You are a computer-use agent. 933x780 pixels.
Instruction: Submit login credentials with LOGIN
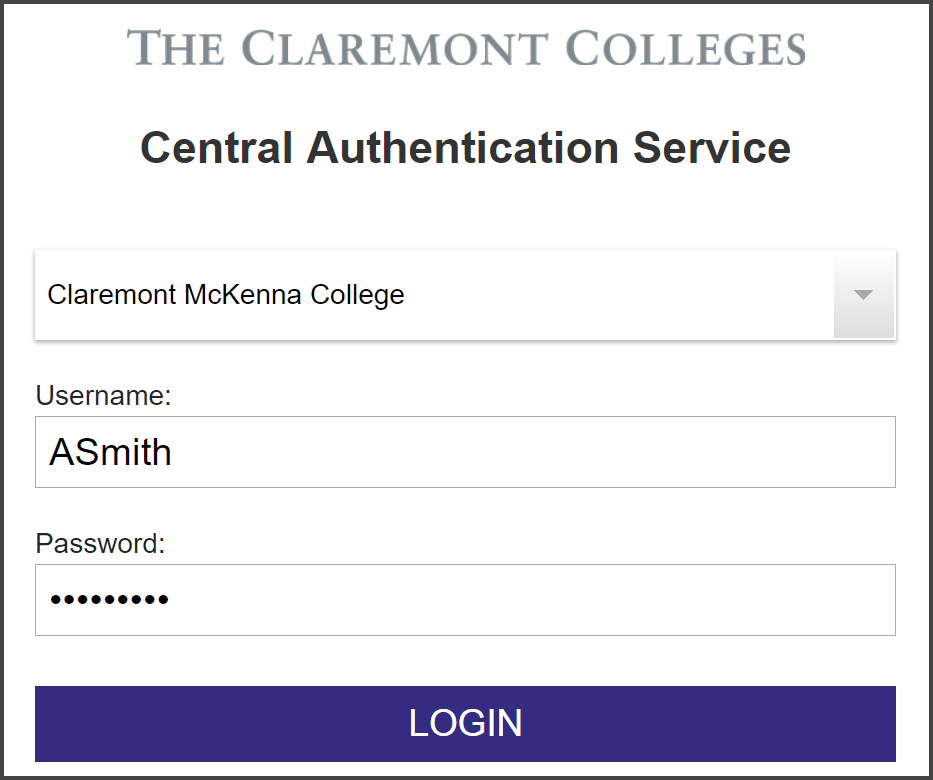[x=466, y=723]
